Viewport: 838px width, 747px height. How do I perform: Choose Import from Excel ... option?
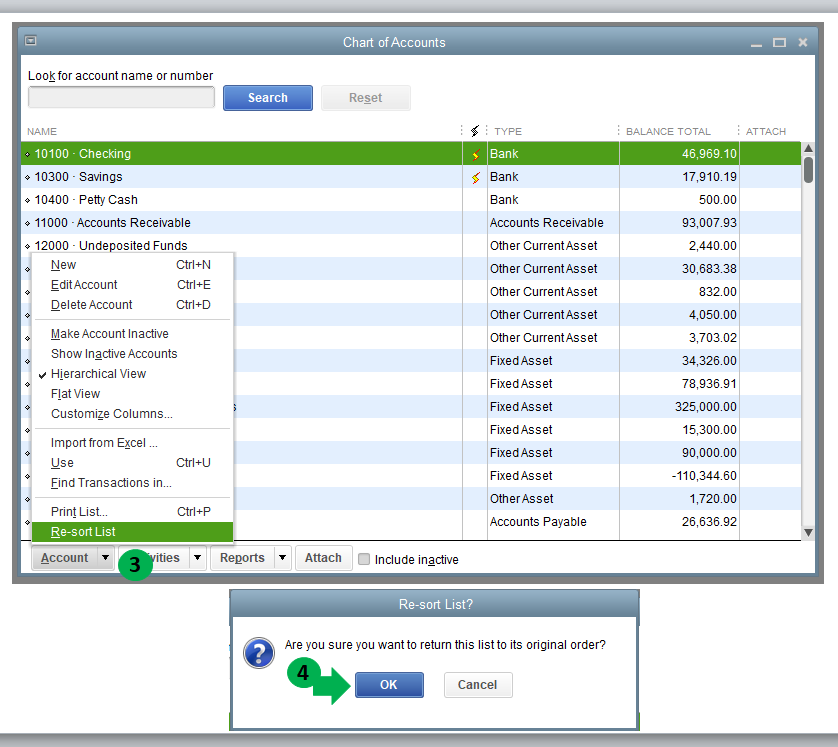pos(133,443)
